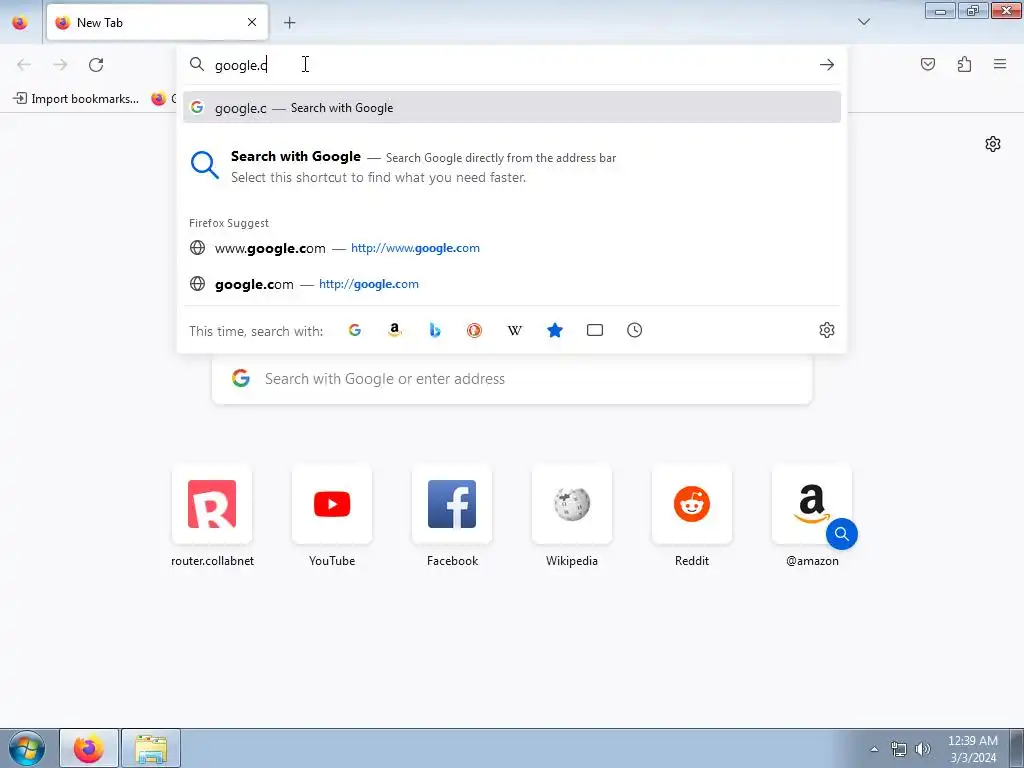Open the volume speaker tray icon
The width and height of the screenshot is (1024, 768).
[922, 749]
